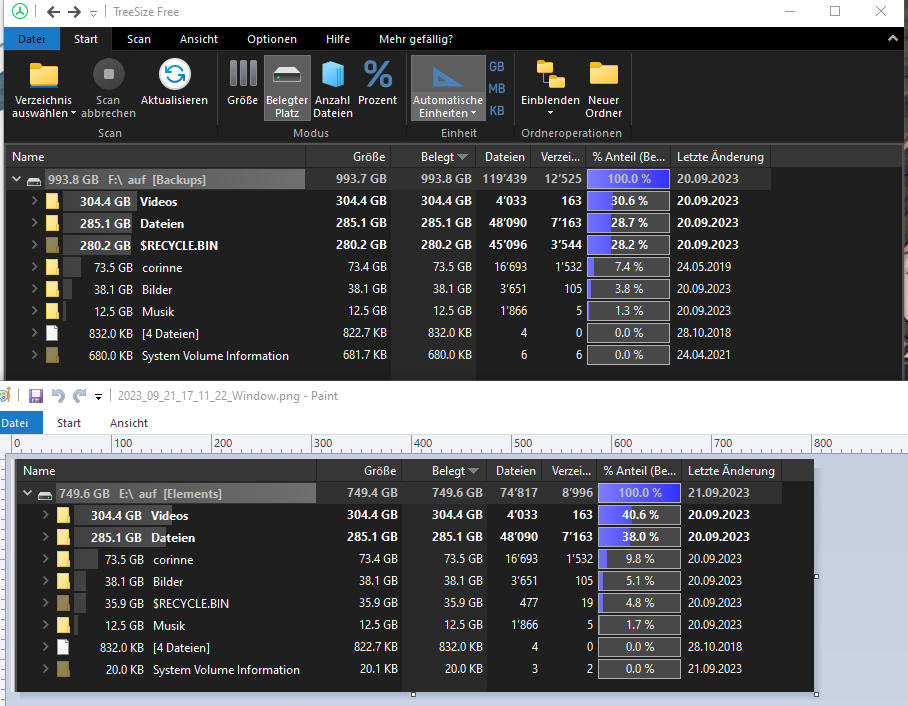Screen dimensions: 908x706
Task: Sort by Dateien column in TreeSize
Action: coord(504,157)
